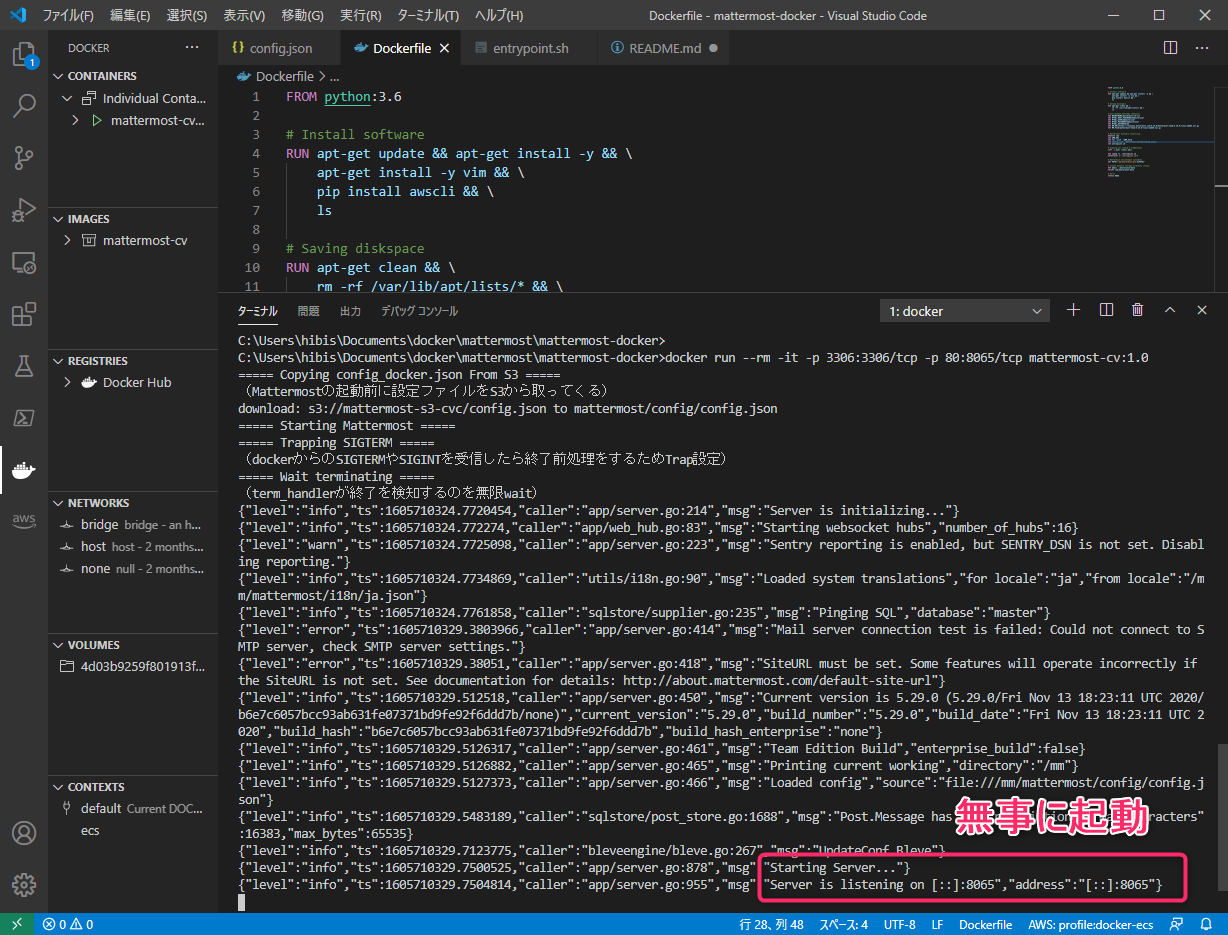Open the Remote Explorer view

click(24, 262)
